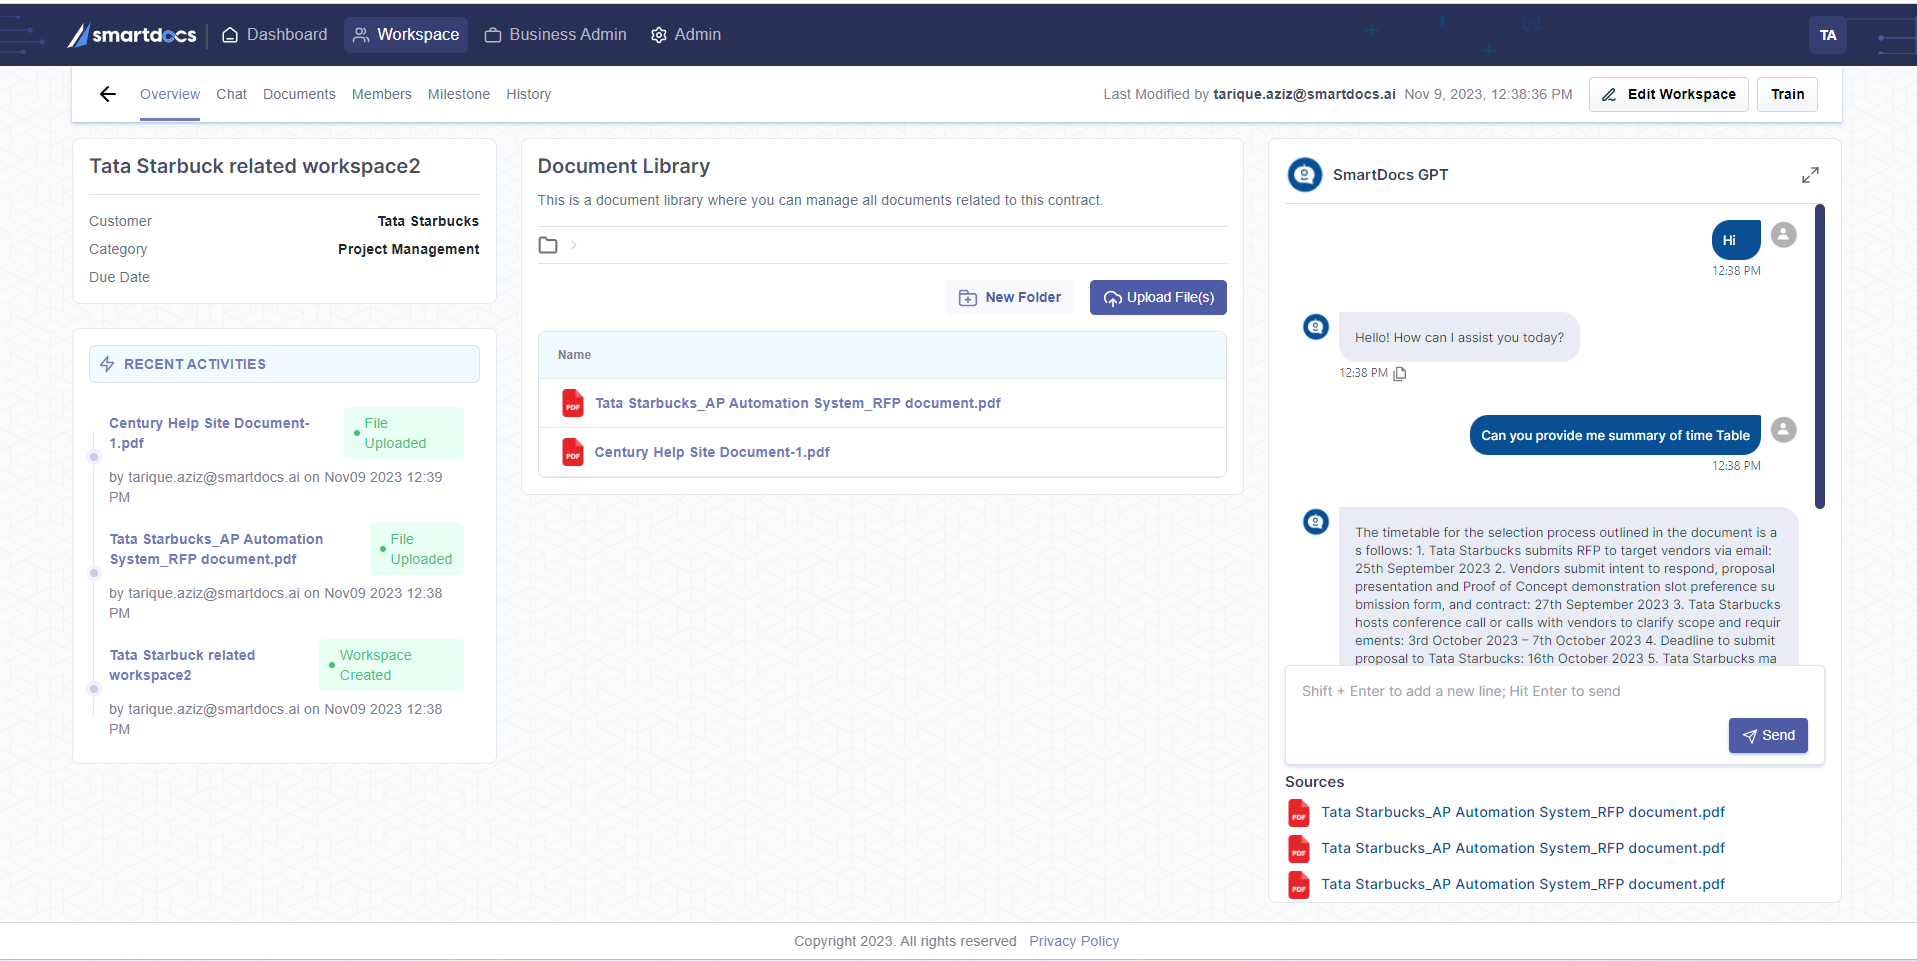Expand the SmartDocs GPT chat panel
Screen dimensions: 1917x961
tap(1809, 175)
